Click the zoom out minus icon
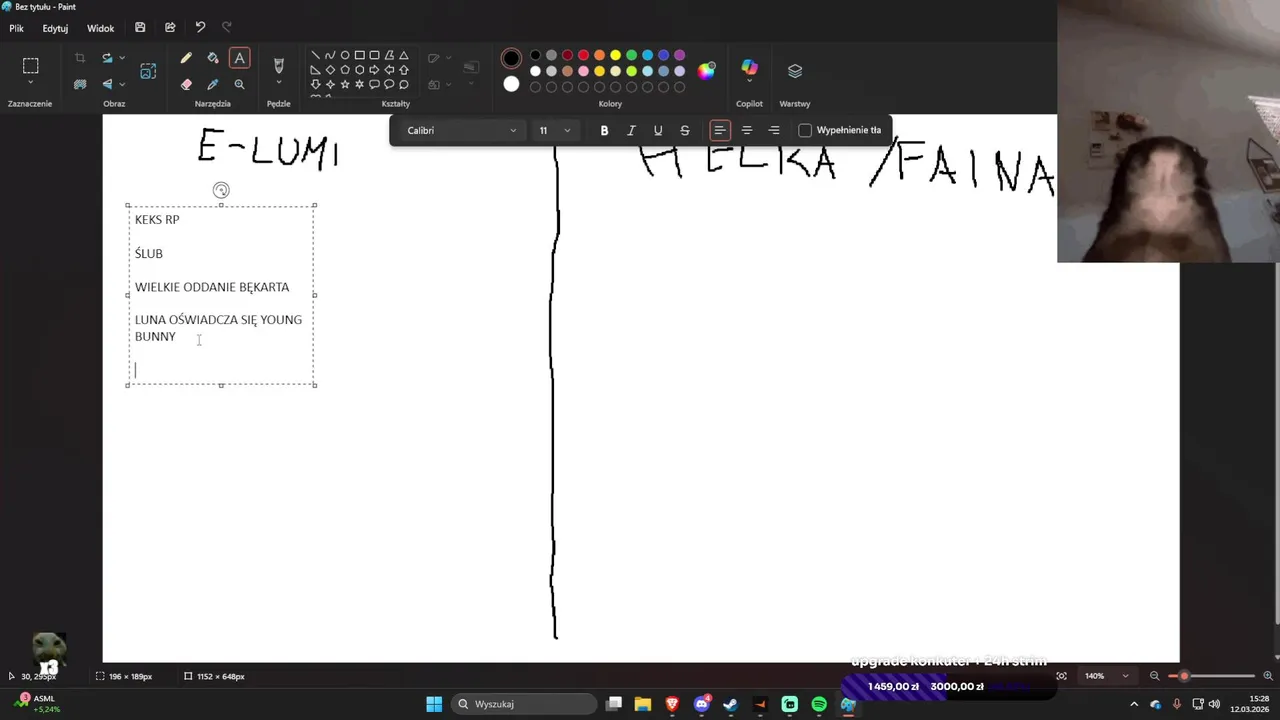 point(1154,676)
